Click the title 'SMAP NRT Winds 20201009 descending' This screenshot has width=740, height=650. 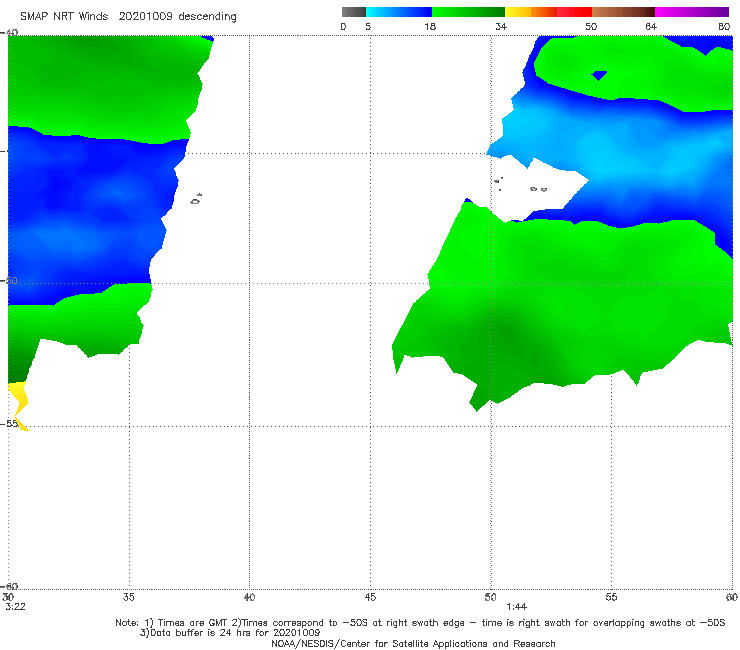[128, 17]
